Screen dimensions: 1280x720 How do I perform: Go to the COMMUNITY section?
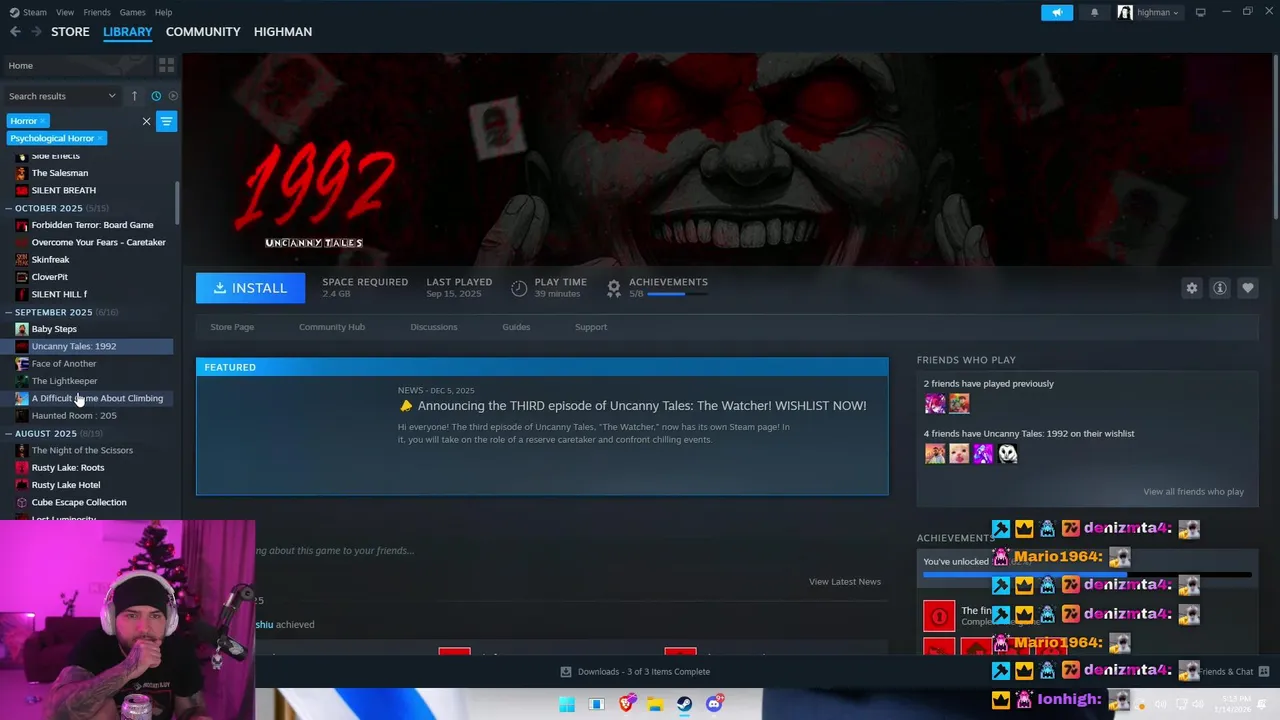pos(203,32)
